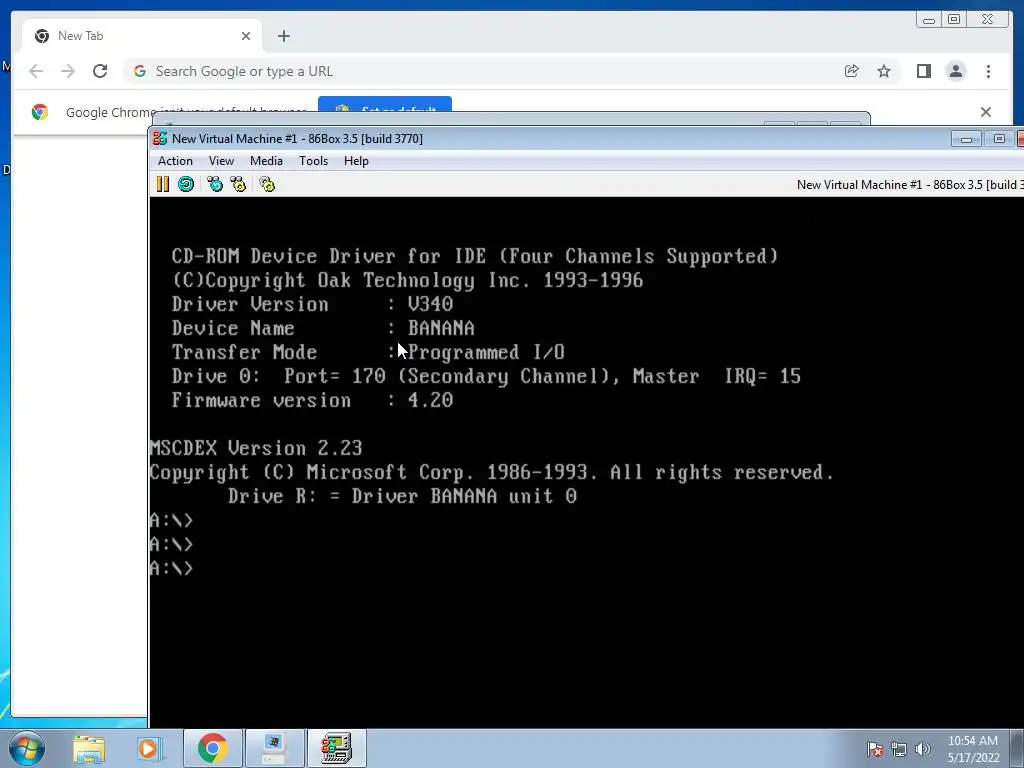Click the last A:\> prompt line
1024x768 pixels.
171,568
